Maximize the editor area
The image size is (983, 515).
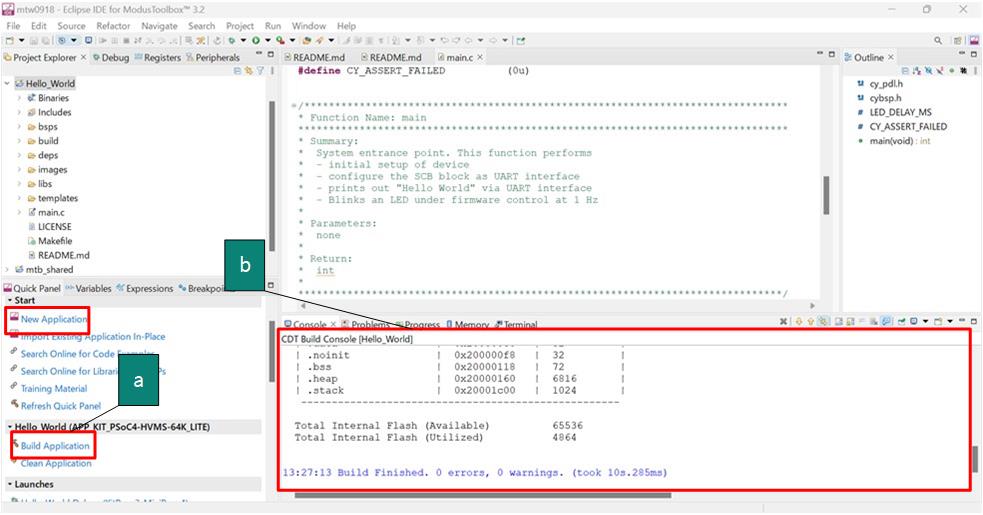832,55
